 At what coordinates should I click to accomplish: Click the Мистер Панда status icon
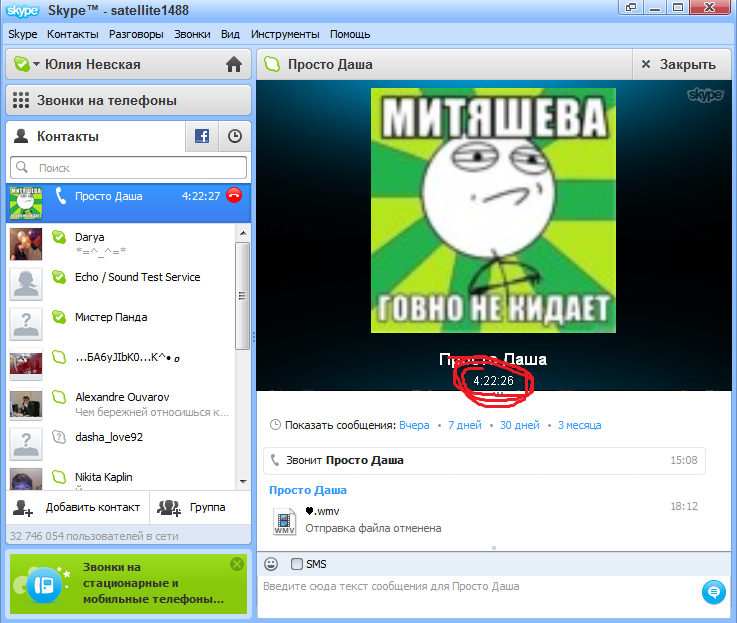point(59,317)
